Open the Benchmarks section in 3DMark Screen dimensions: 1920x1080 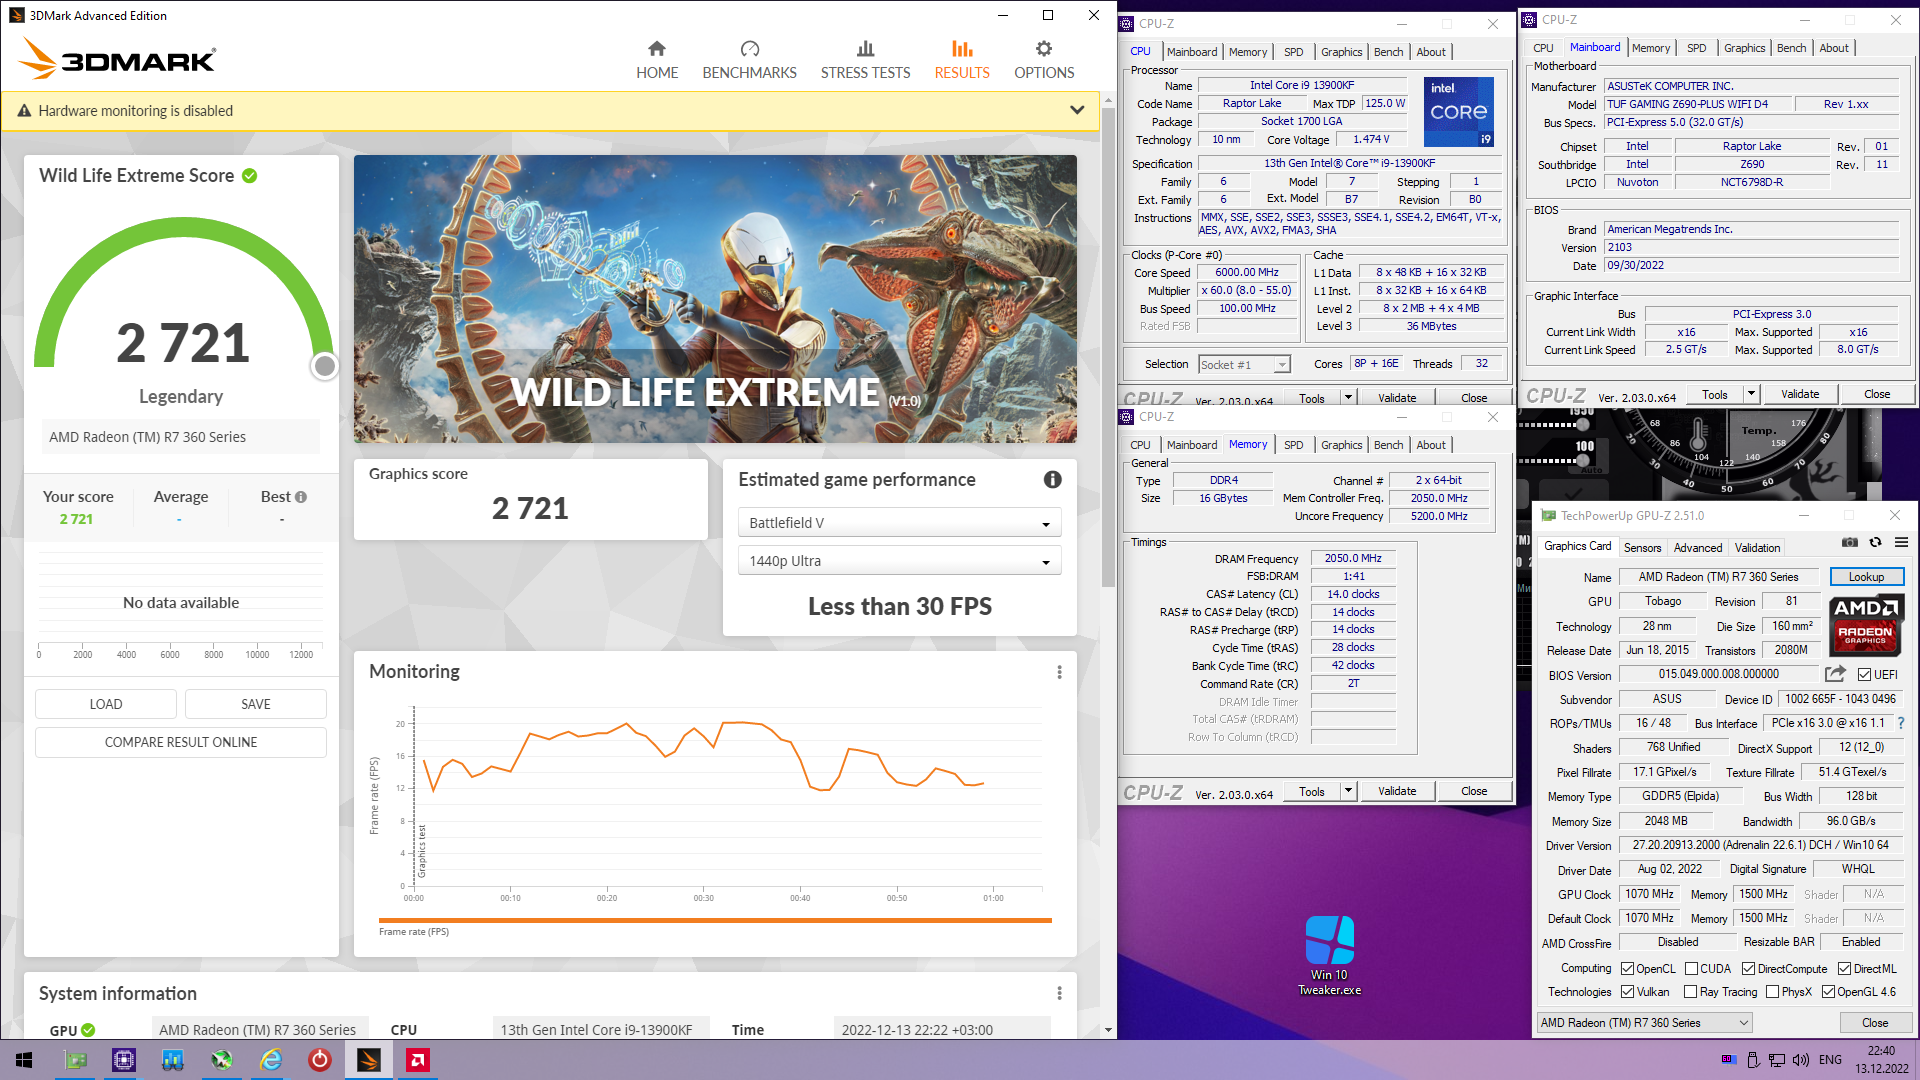coord(749,60)
